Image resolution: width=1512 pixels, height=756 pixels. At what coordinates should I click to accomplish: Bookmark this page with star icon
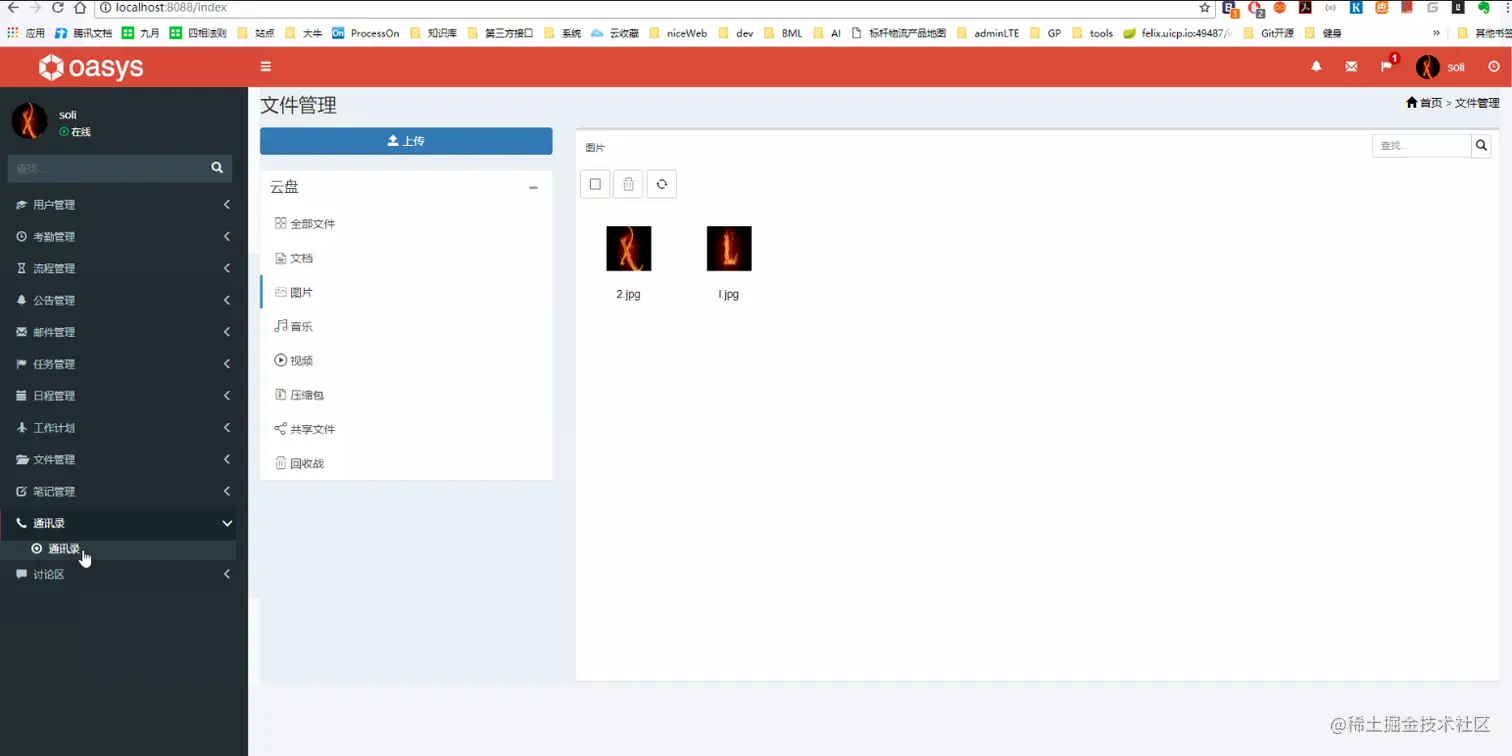(x=1205, y=8)
